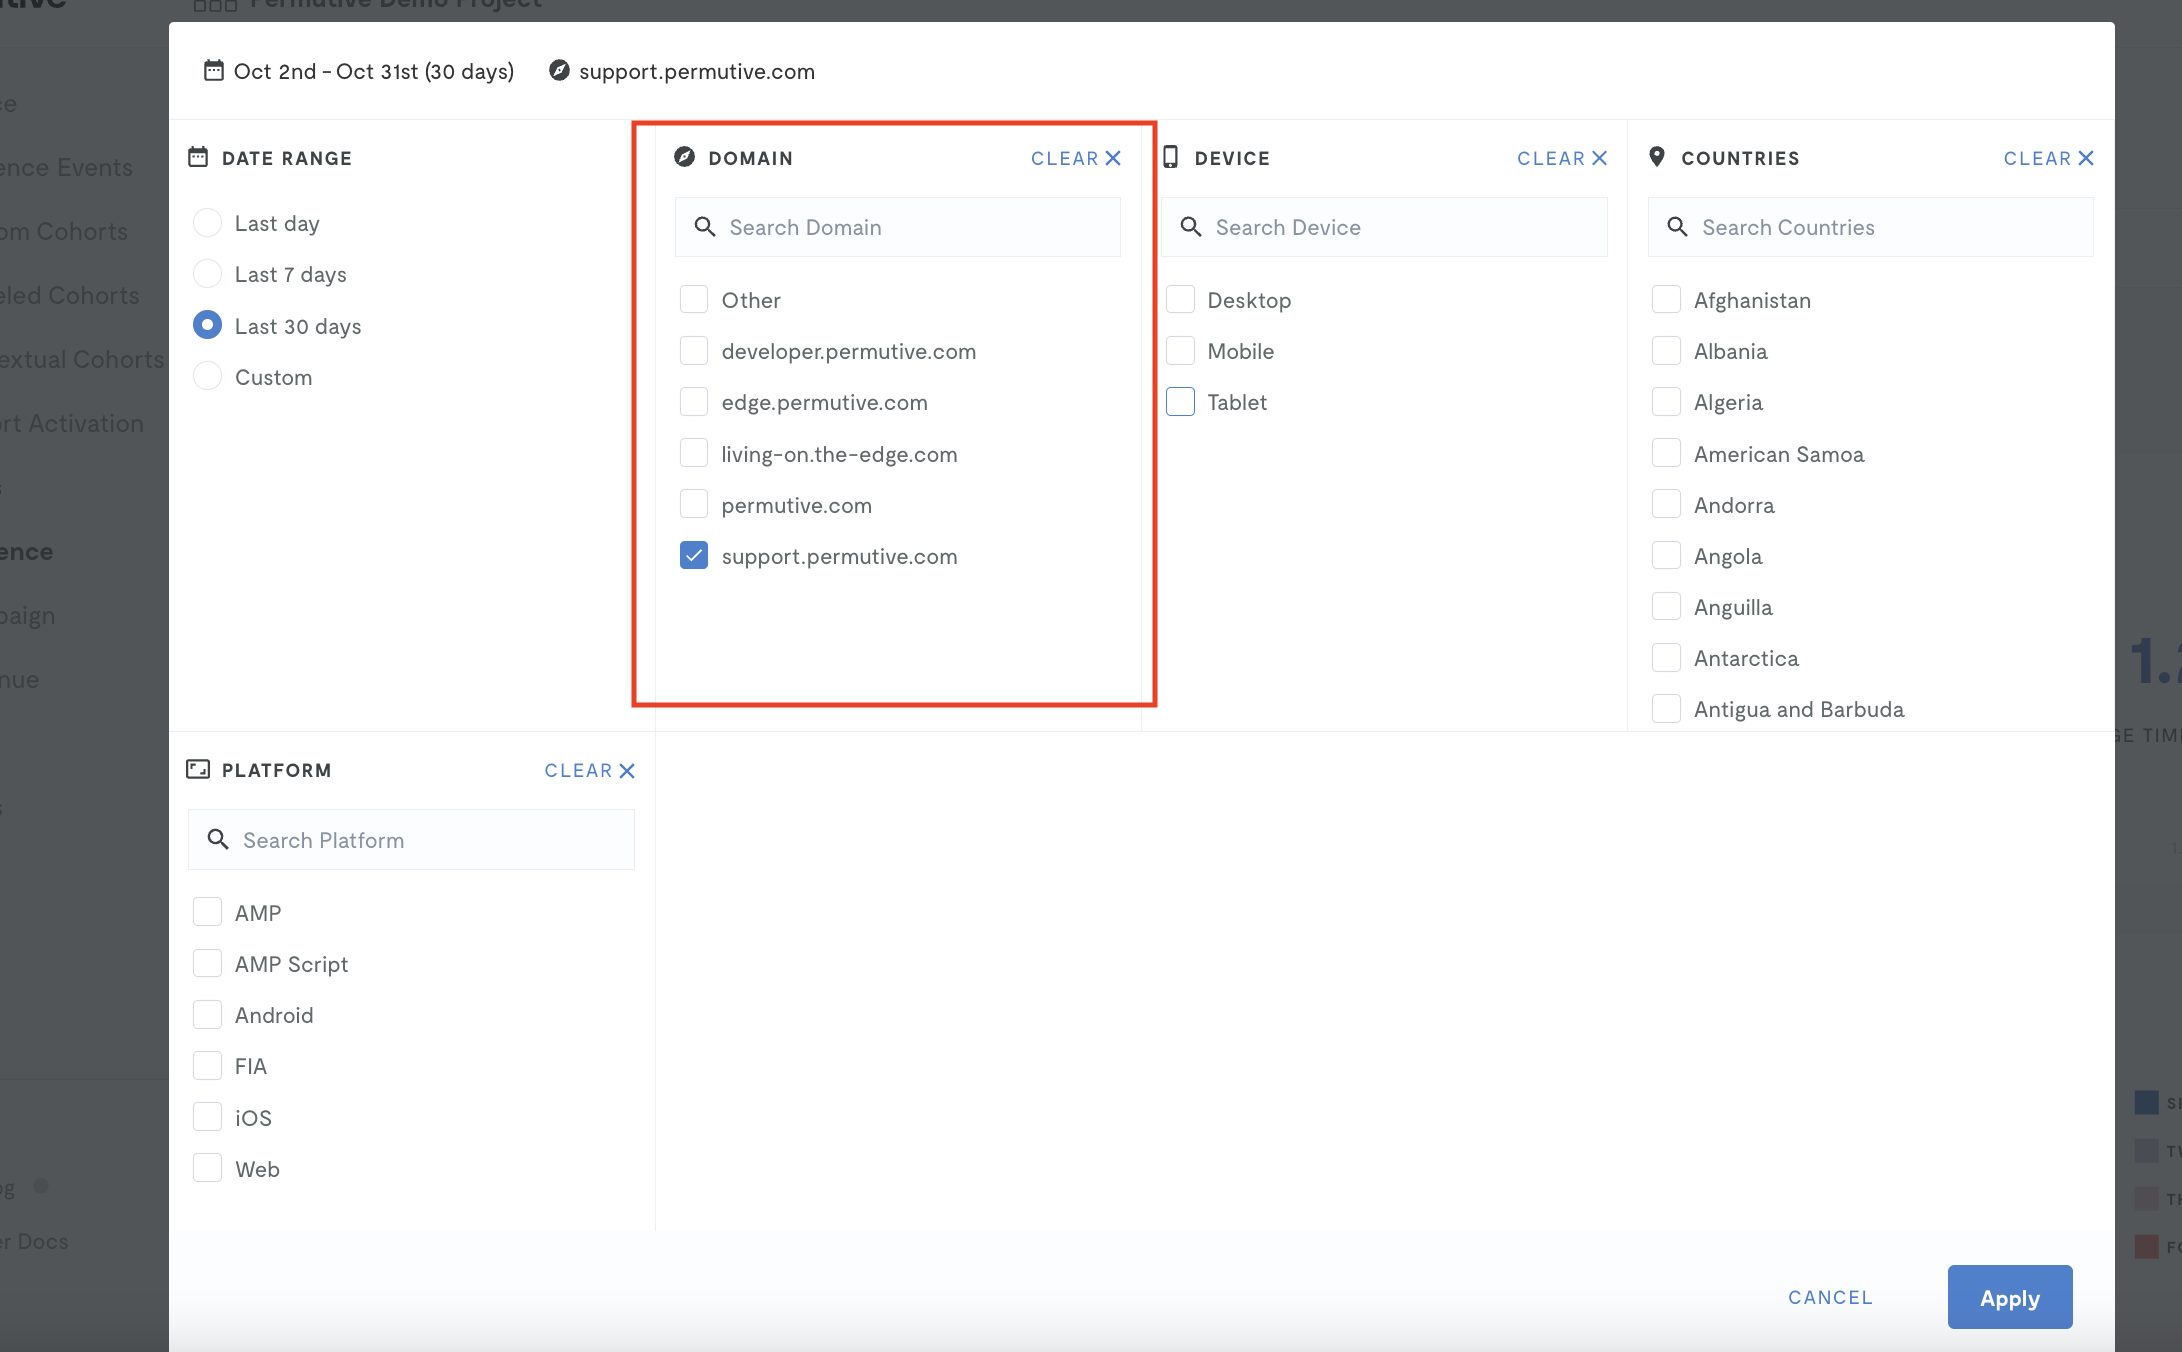Screen dimensions: 2182x1352
Task: Click the Domain compass icon
Action: tap(684, 157)
